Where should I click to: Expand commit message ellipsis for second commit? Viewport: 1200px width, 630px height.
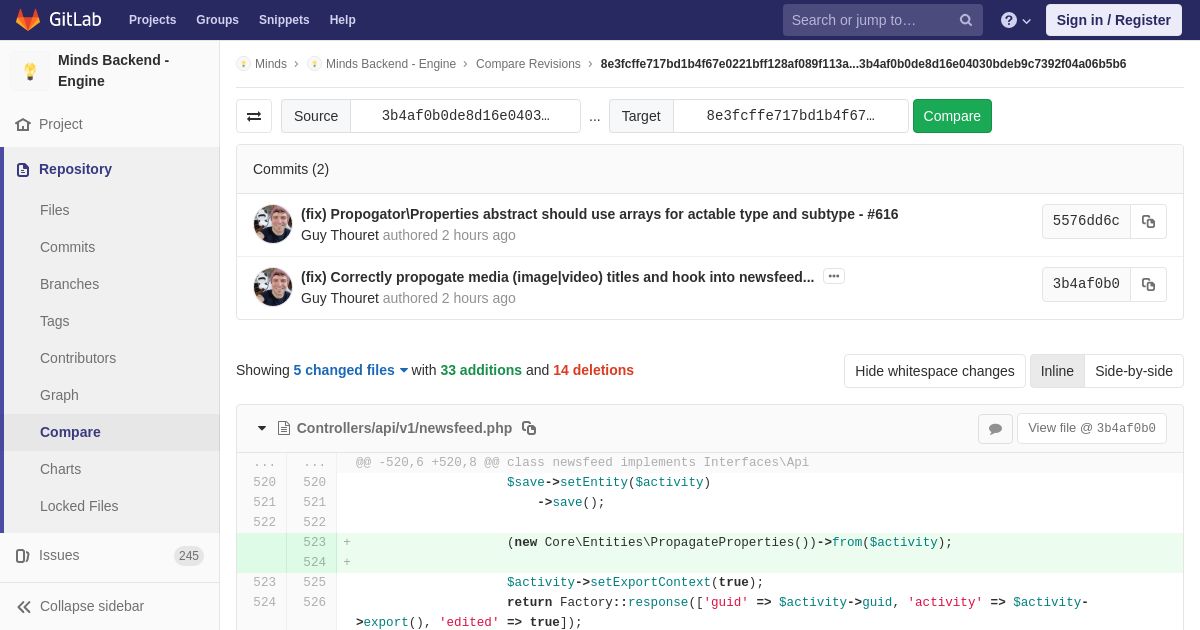tap(834, 276)
